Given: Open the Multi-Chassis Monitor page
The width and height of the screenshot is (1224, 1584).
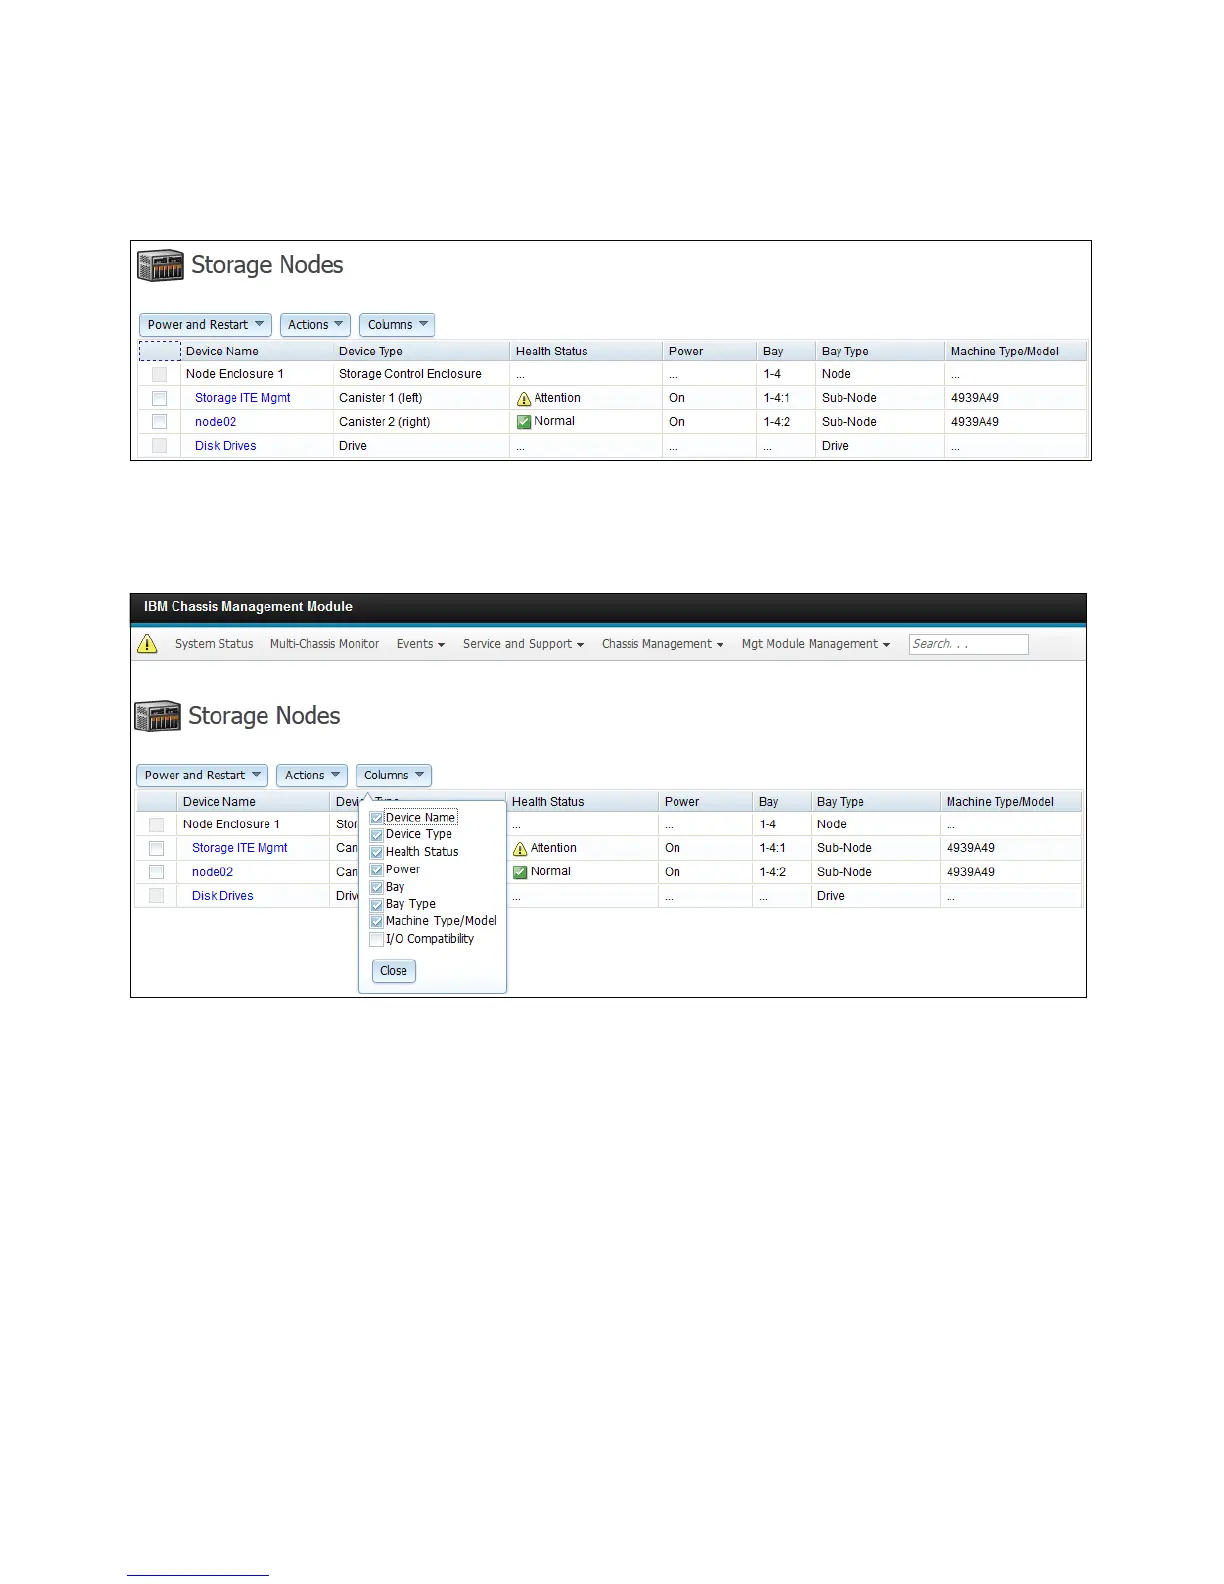Looking at the screenshot, I should click(x=324, y=644).
